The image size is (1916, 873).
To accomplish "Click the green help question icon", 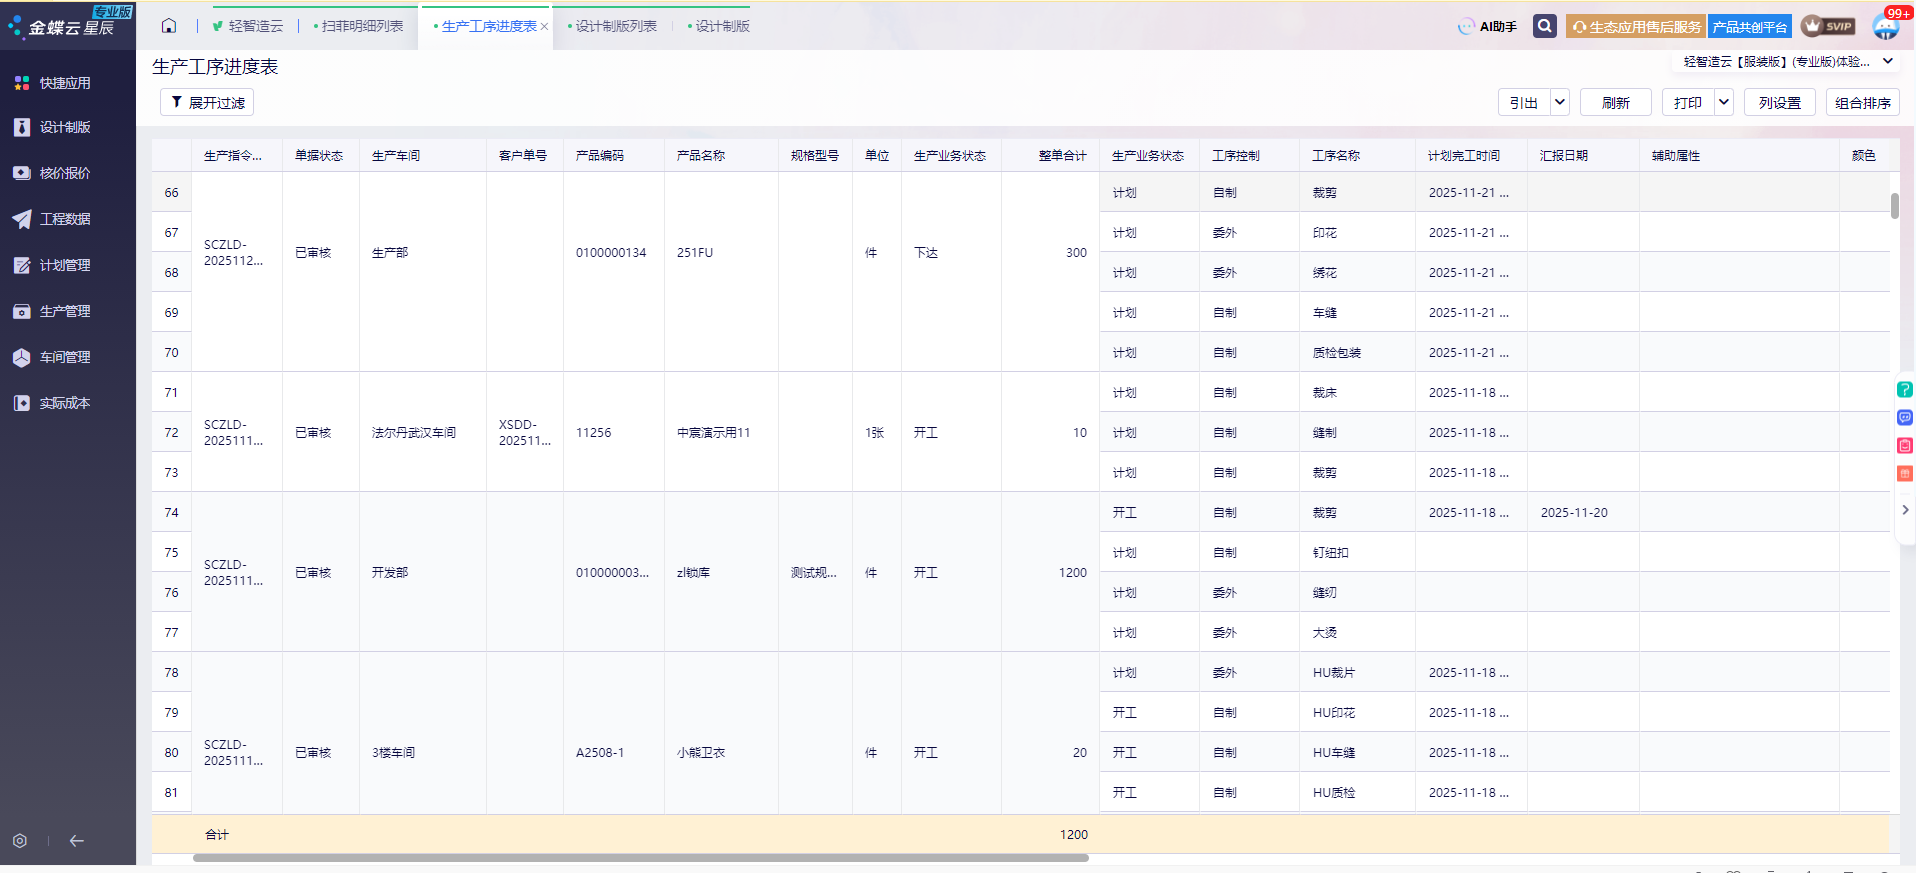I will (x=1905, y=390).
